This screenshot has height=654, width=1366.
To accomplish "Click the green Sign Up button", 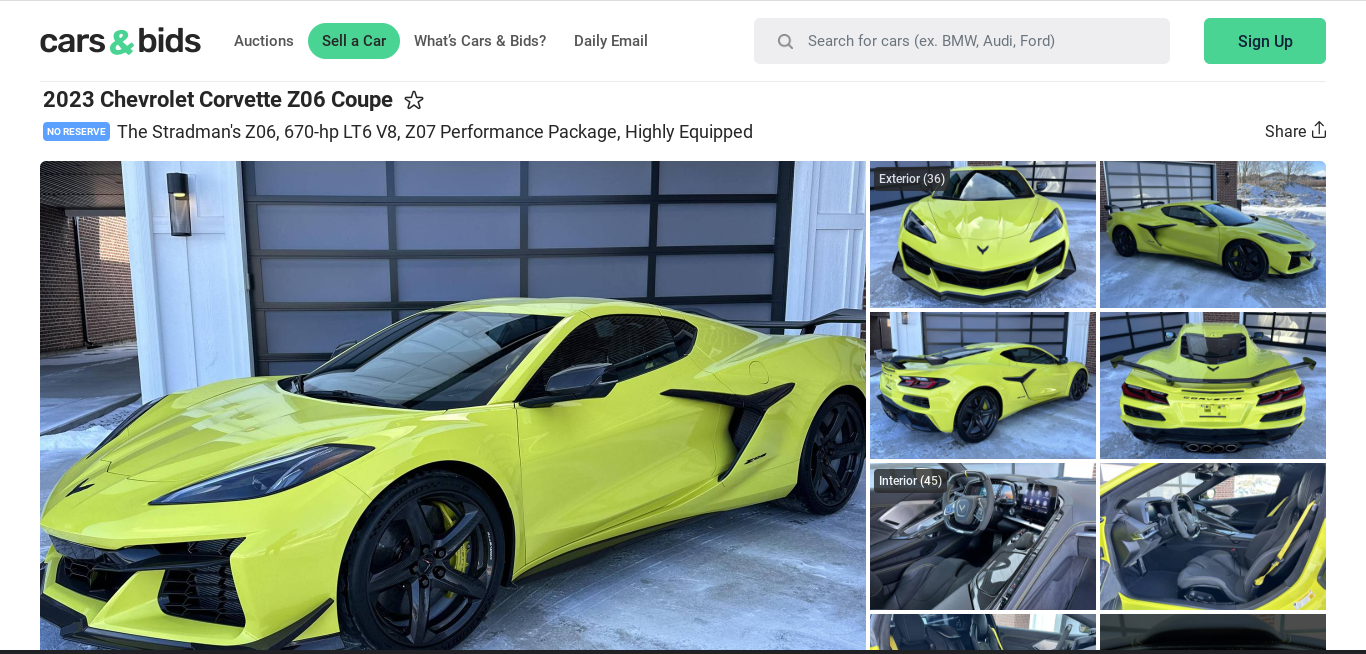I will tap(1265, 41).
